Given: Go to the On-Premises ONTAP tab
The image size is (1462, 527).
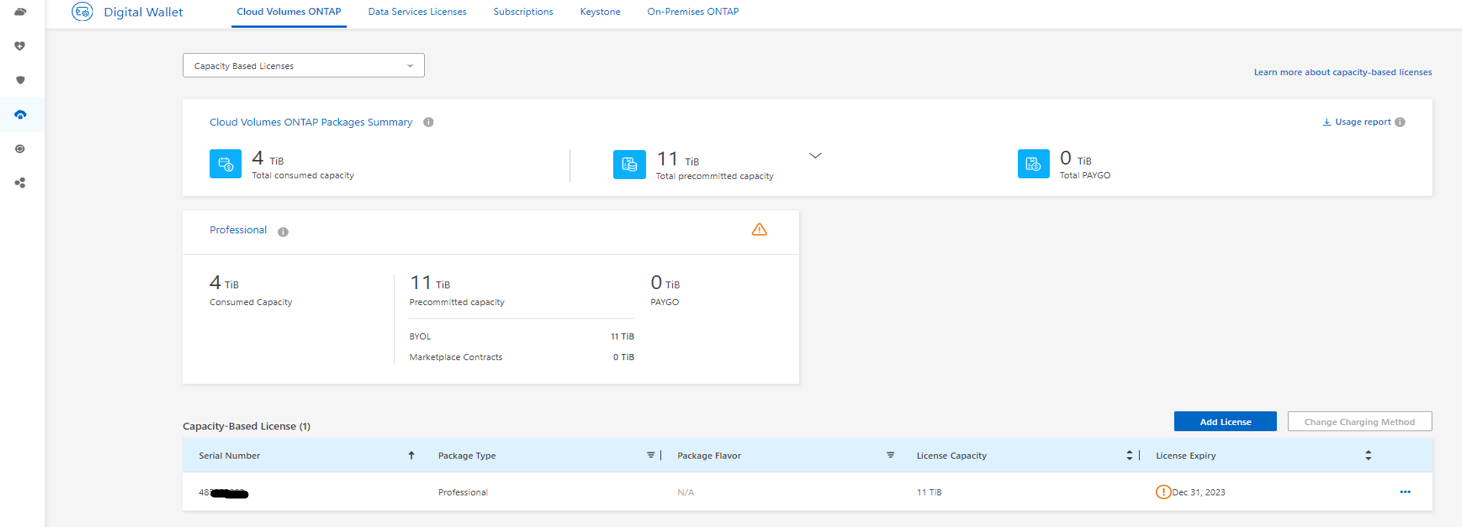Looking at the screenshot, I should click(x=693, y=12).
